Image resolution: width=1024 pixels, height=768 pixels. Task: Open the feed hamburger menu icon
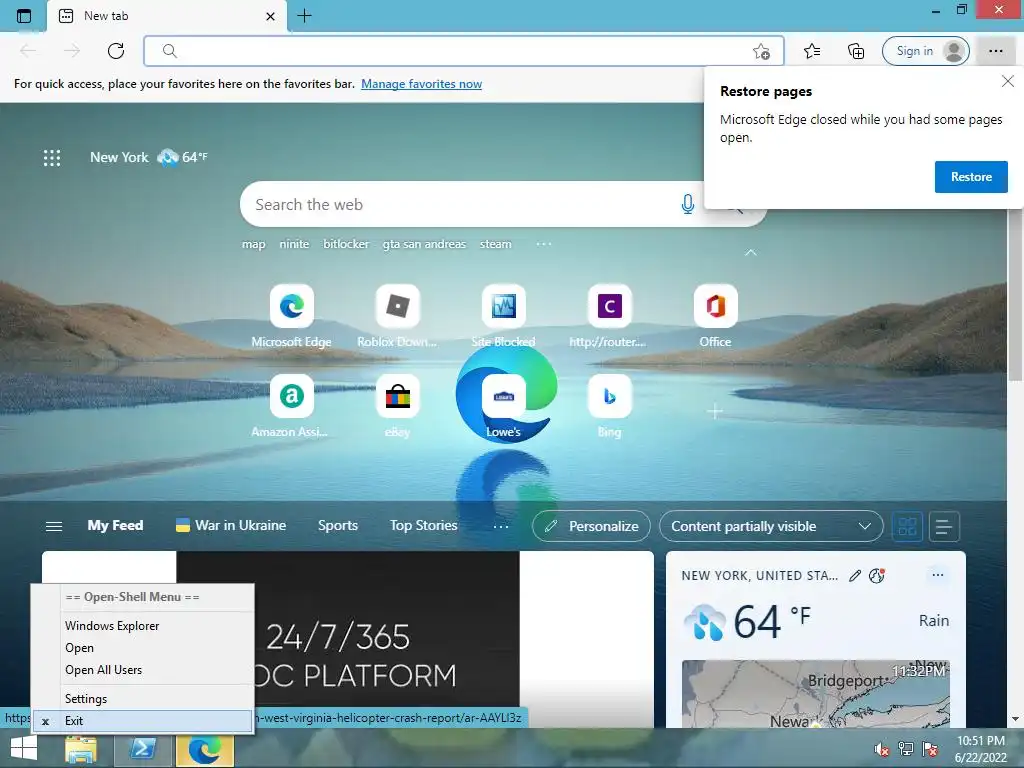[x=54, y=526]
